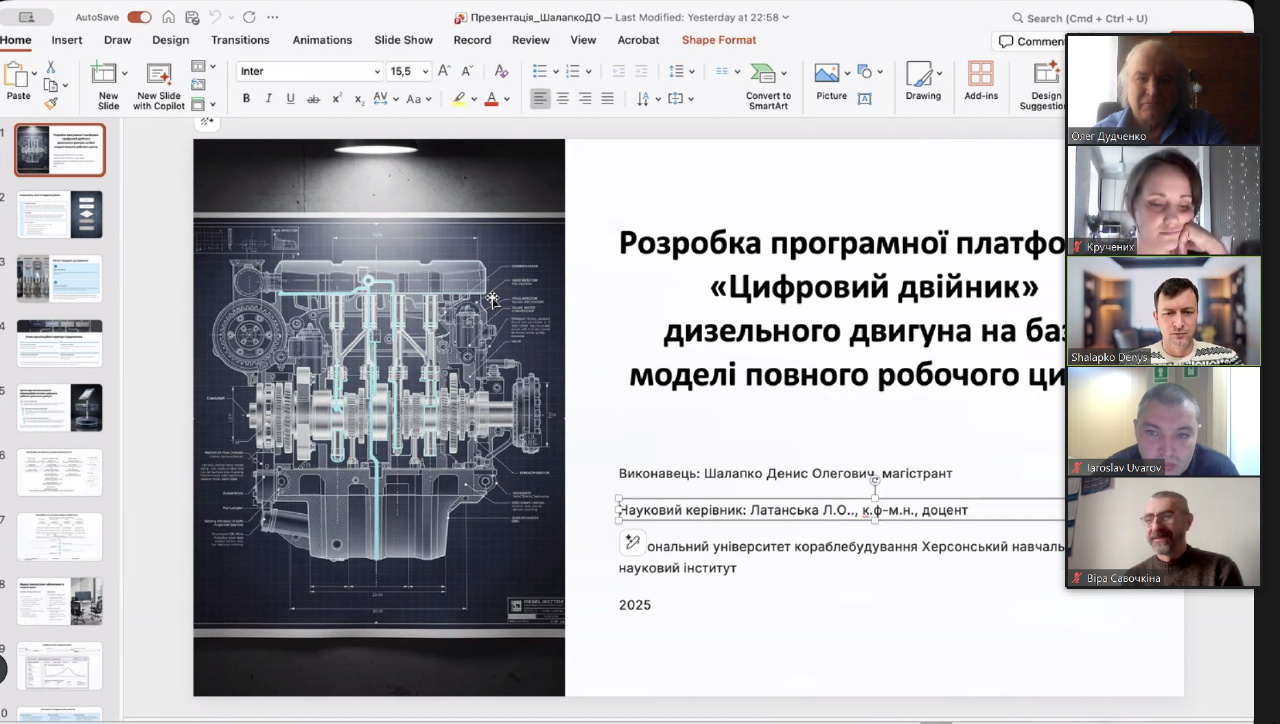The image size is (1280, 724).
Task: Click the Drawing button
Action: click(922, 79)
